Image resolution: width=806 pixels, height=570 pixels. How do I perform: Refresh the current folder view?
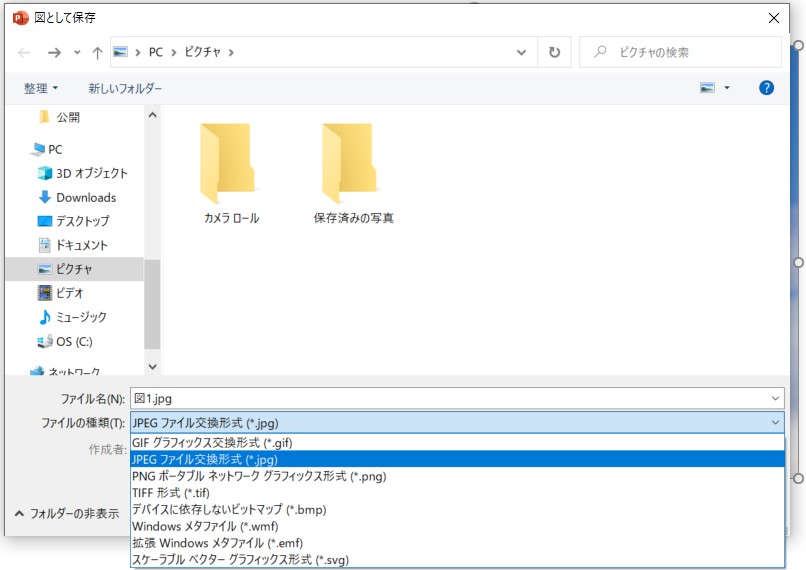click(x=554, y=52)
